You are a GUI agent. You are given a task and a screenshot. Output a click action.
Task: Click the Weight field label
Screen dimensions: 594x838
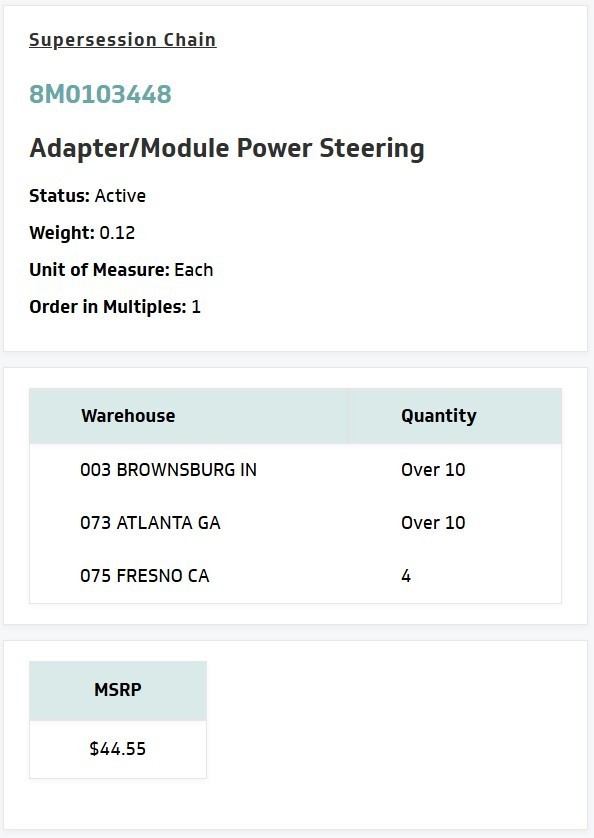coord(61,233)
